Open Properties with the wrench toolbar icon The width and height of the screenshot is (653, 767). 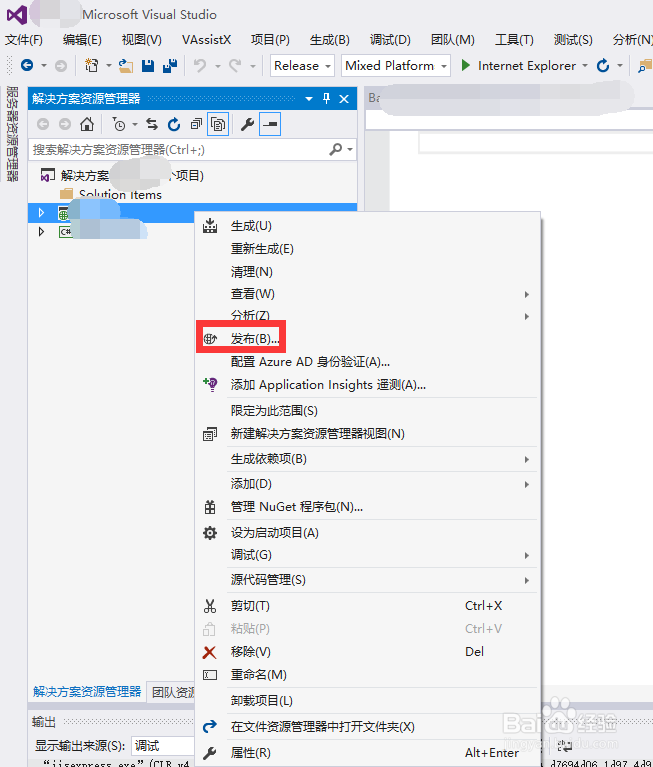[x=248, y=125]
